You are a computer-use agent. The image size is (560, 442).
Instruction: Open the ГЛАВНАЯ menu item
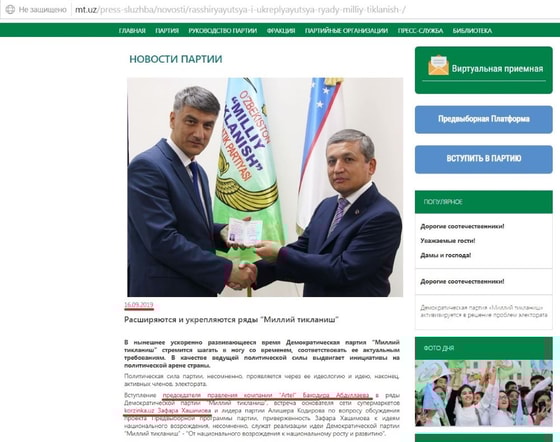tap(132, 31)
